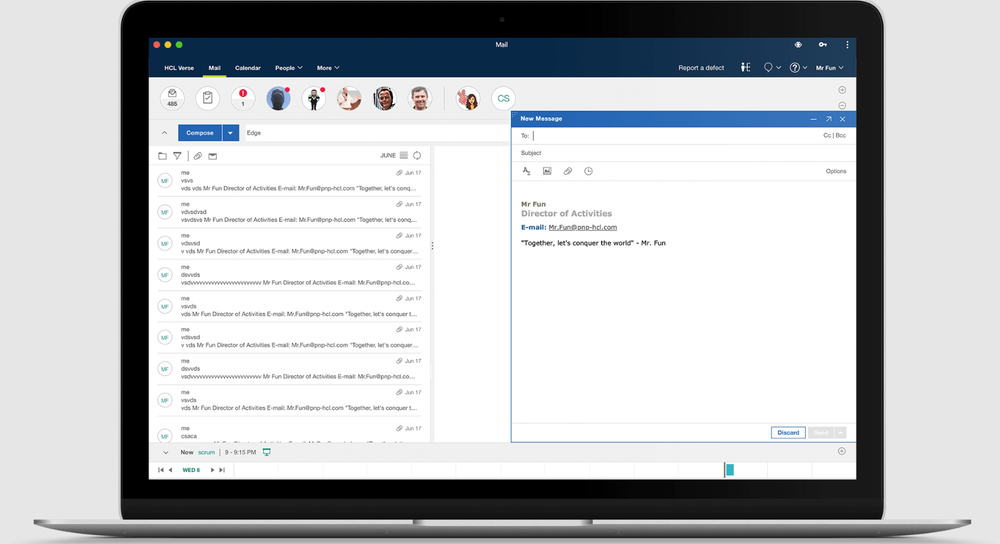Open the message with subject vsvs
Screen dimensions: 1000x544
pos(290,180)
